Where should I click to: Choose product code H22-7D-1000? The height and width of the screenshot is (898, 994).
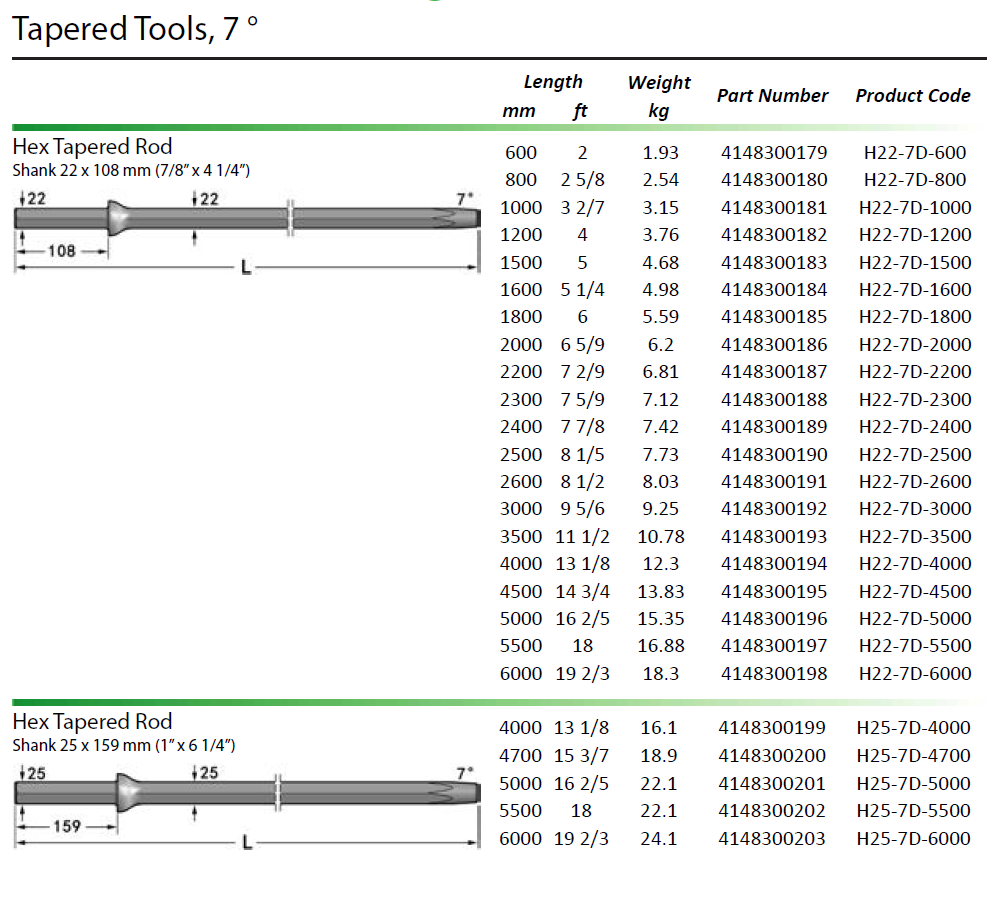[x=915, y=208]
